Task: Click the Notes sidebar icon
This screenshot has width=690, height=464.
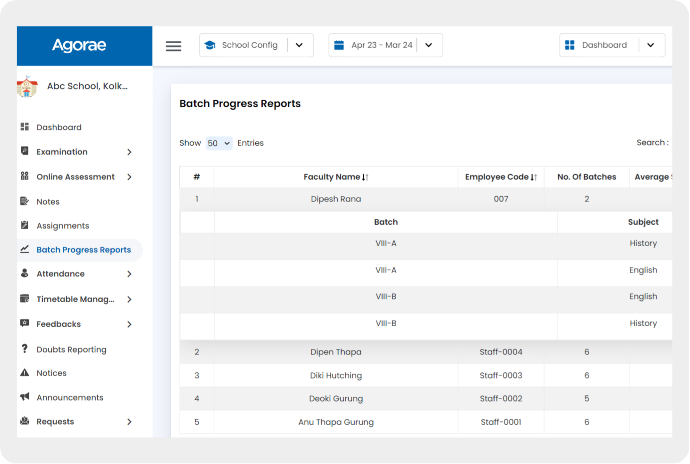Action: tap(25, 201)
